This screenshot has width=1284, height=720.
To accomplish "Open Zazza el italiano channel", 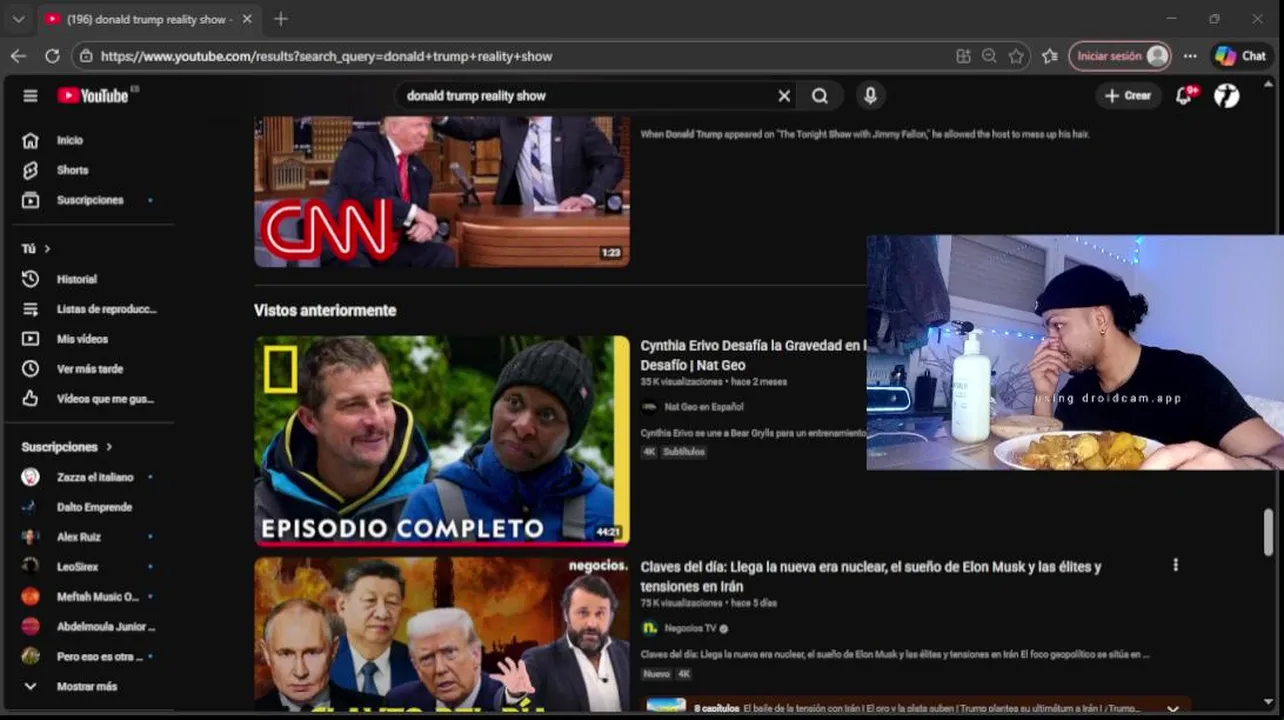I will tap(96, 478).
